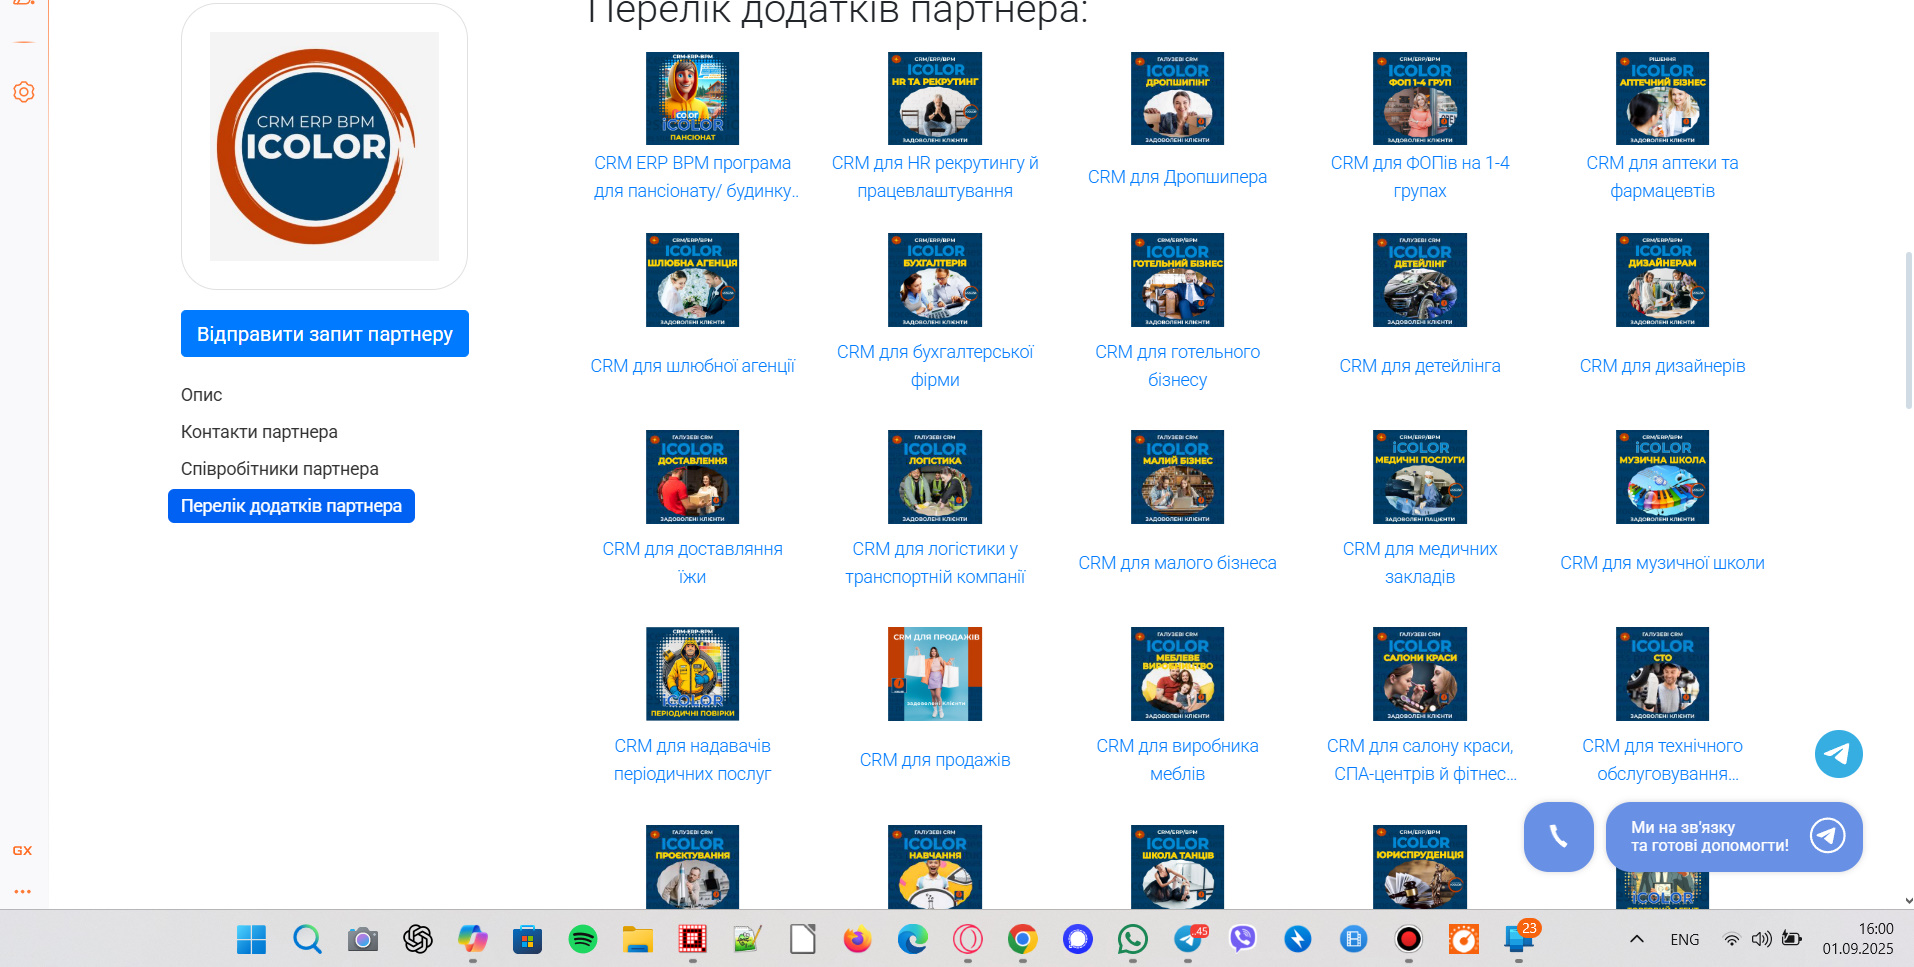
Task: Open link CRM для виробника меблів
Action: [1177, 760]
